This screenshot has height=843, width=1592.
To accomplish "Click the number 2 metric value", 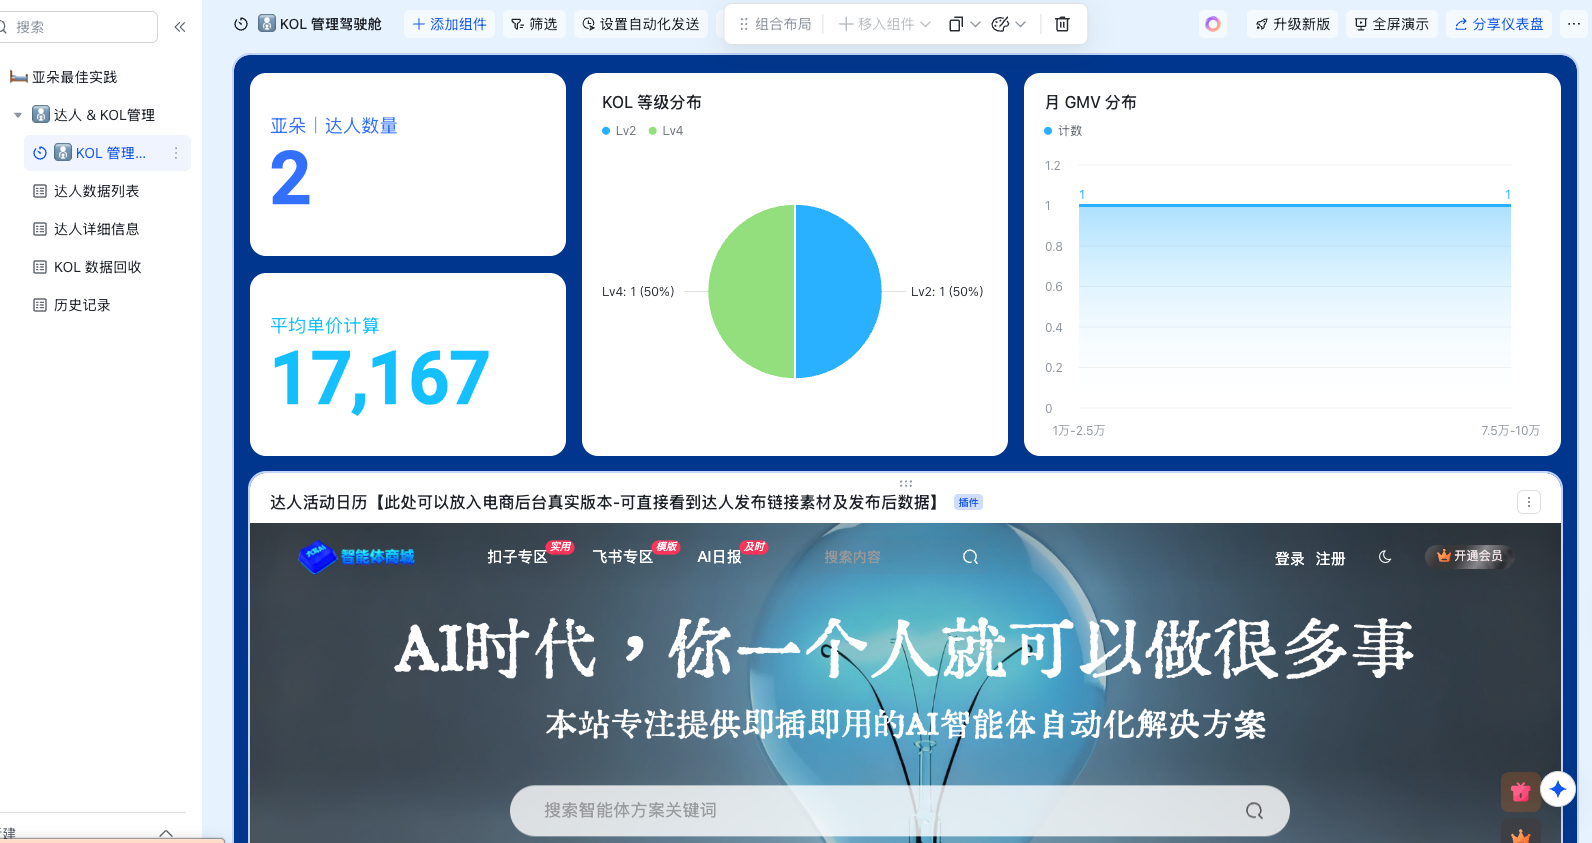I will pos(290,179).
